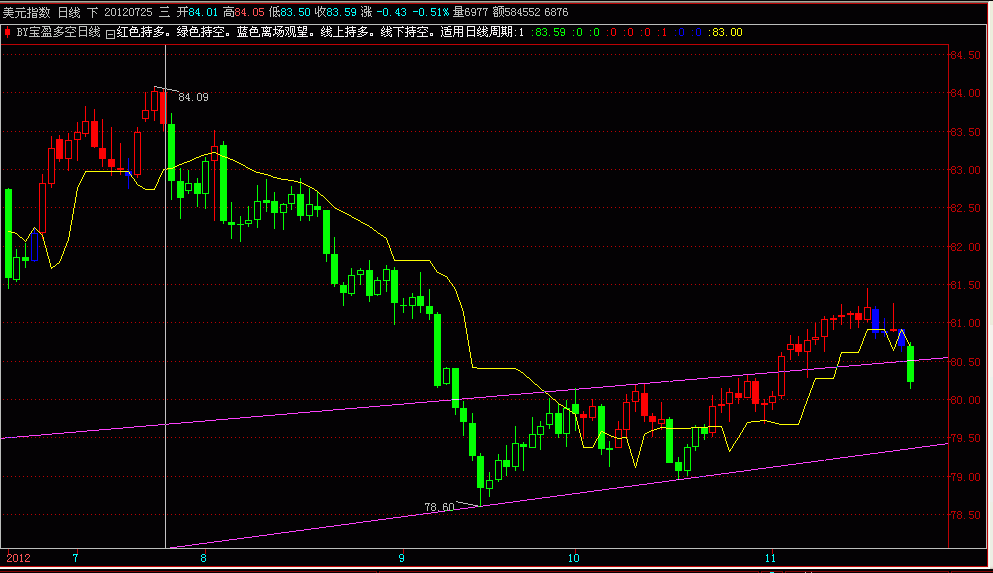Click the closing price 收83.59 value

[336, 12]
